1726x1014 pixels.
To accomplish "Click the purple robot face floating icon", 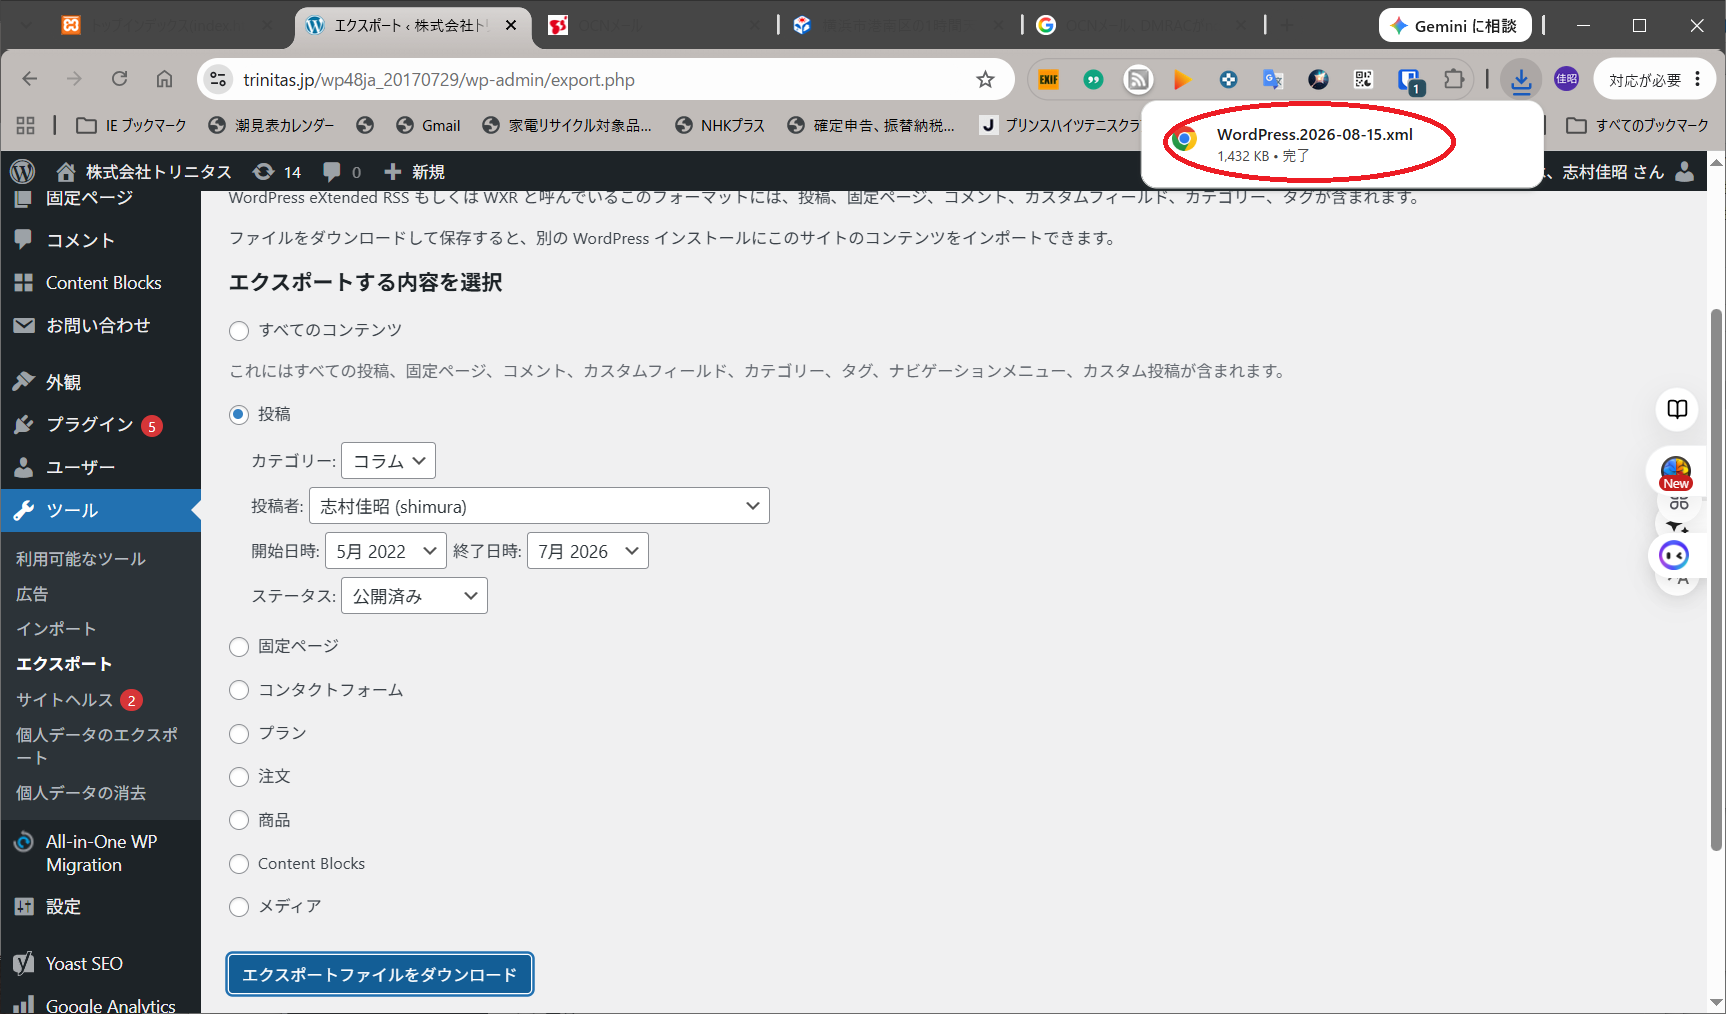I will [x=1674, y=555].
